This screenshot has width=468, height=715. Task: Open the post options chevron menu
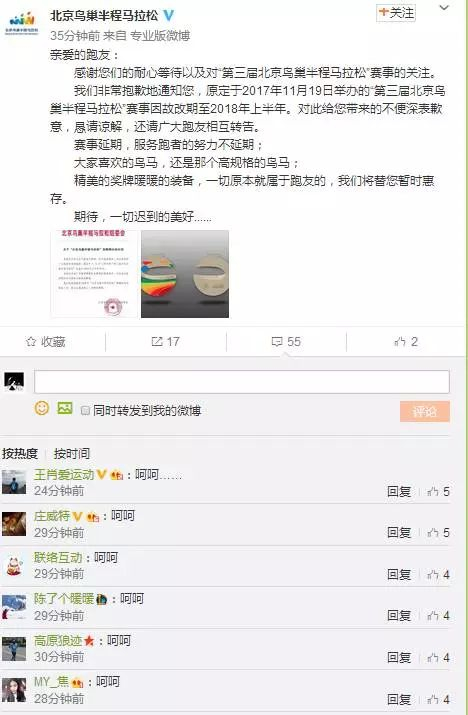click(x=444, y=8)
